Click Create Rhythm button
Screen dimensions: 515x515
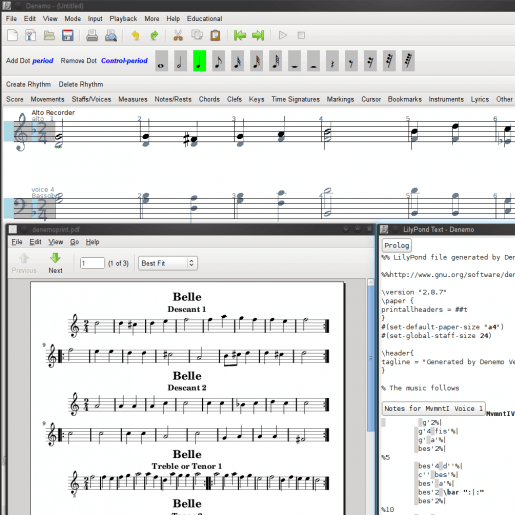click(x=28, y=84)
